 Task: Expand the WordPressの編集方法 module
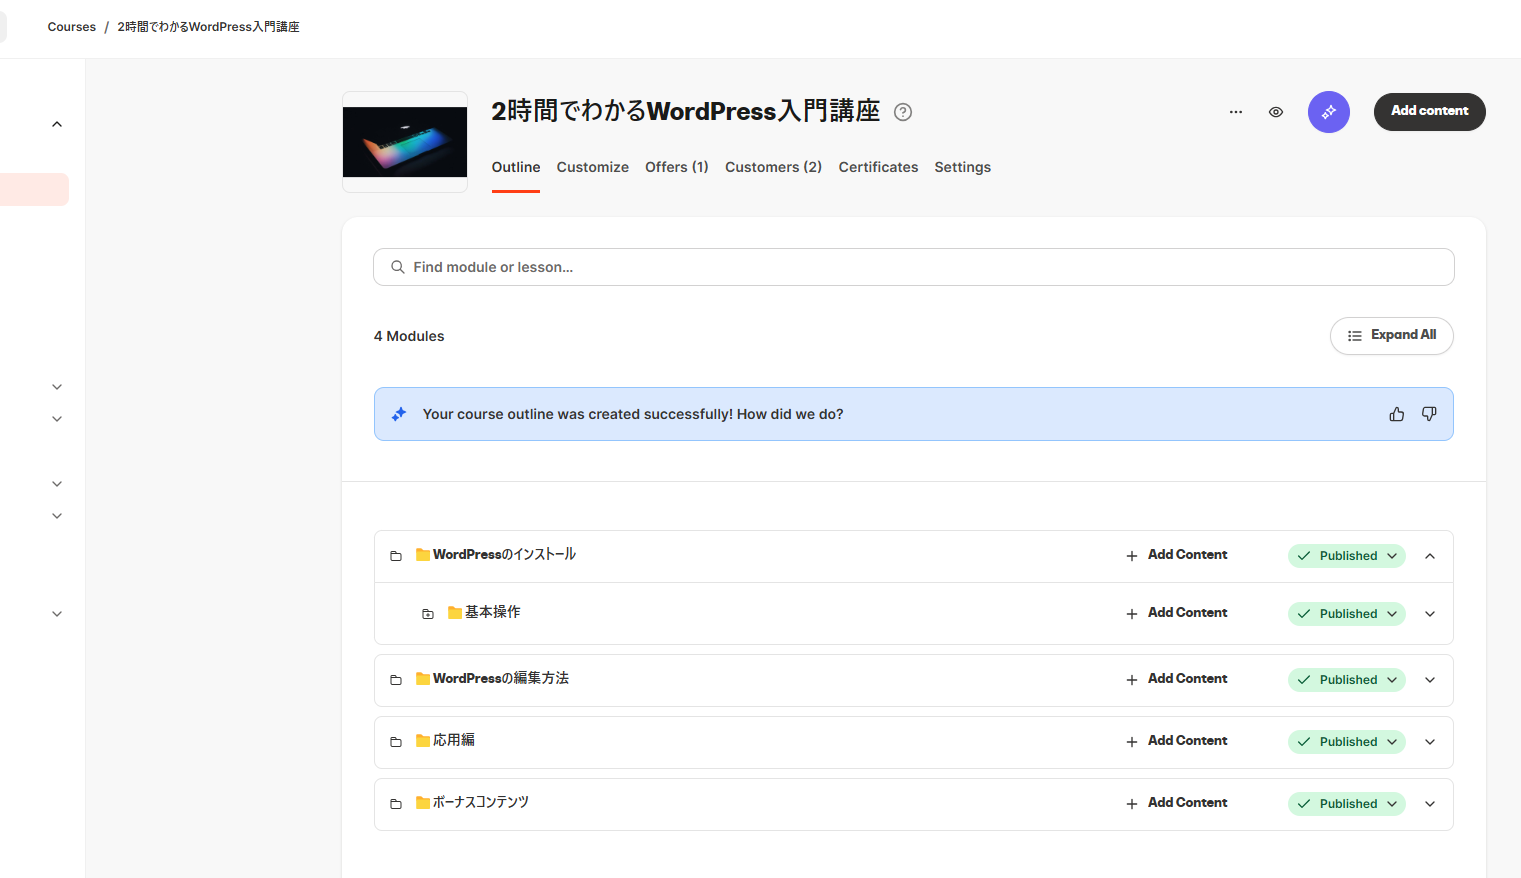pos(1430,680)
